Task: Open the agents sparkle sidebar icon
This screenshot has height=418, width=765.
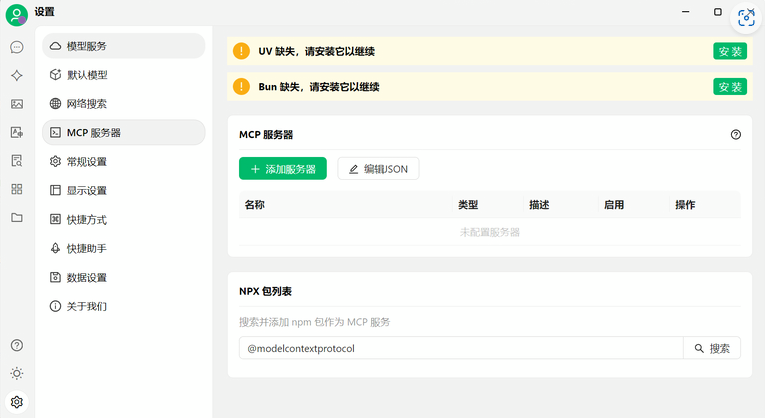Action: (x=17, y=76)
